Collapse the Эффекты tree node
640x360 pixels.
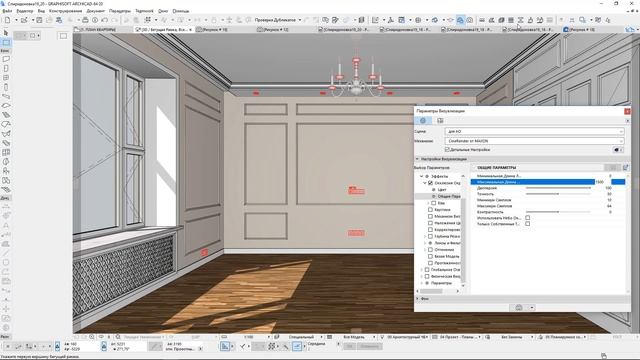pos(422,176)
